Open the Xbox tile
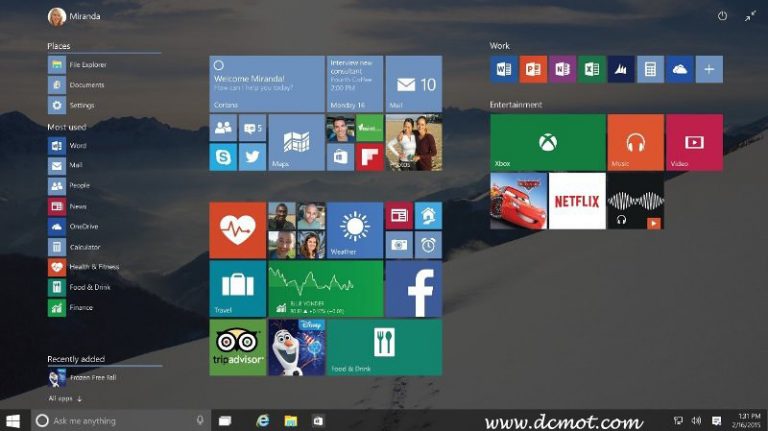The width and height of the screenshot is (768, 431). pyautogui.click(x=547, y=142)
